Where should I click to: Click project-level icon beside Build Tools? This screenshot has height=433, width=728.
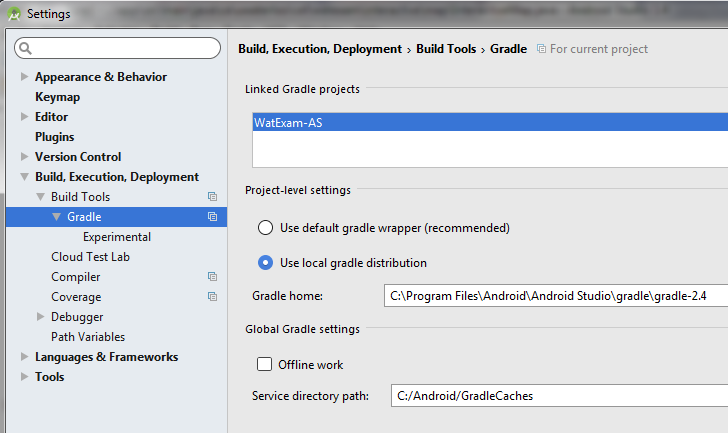212,197
